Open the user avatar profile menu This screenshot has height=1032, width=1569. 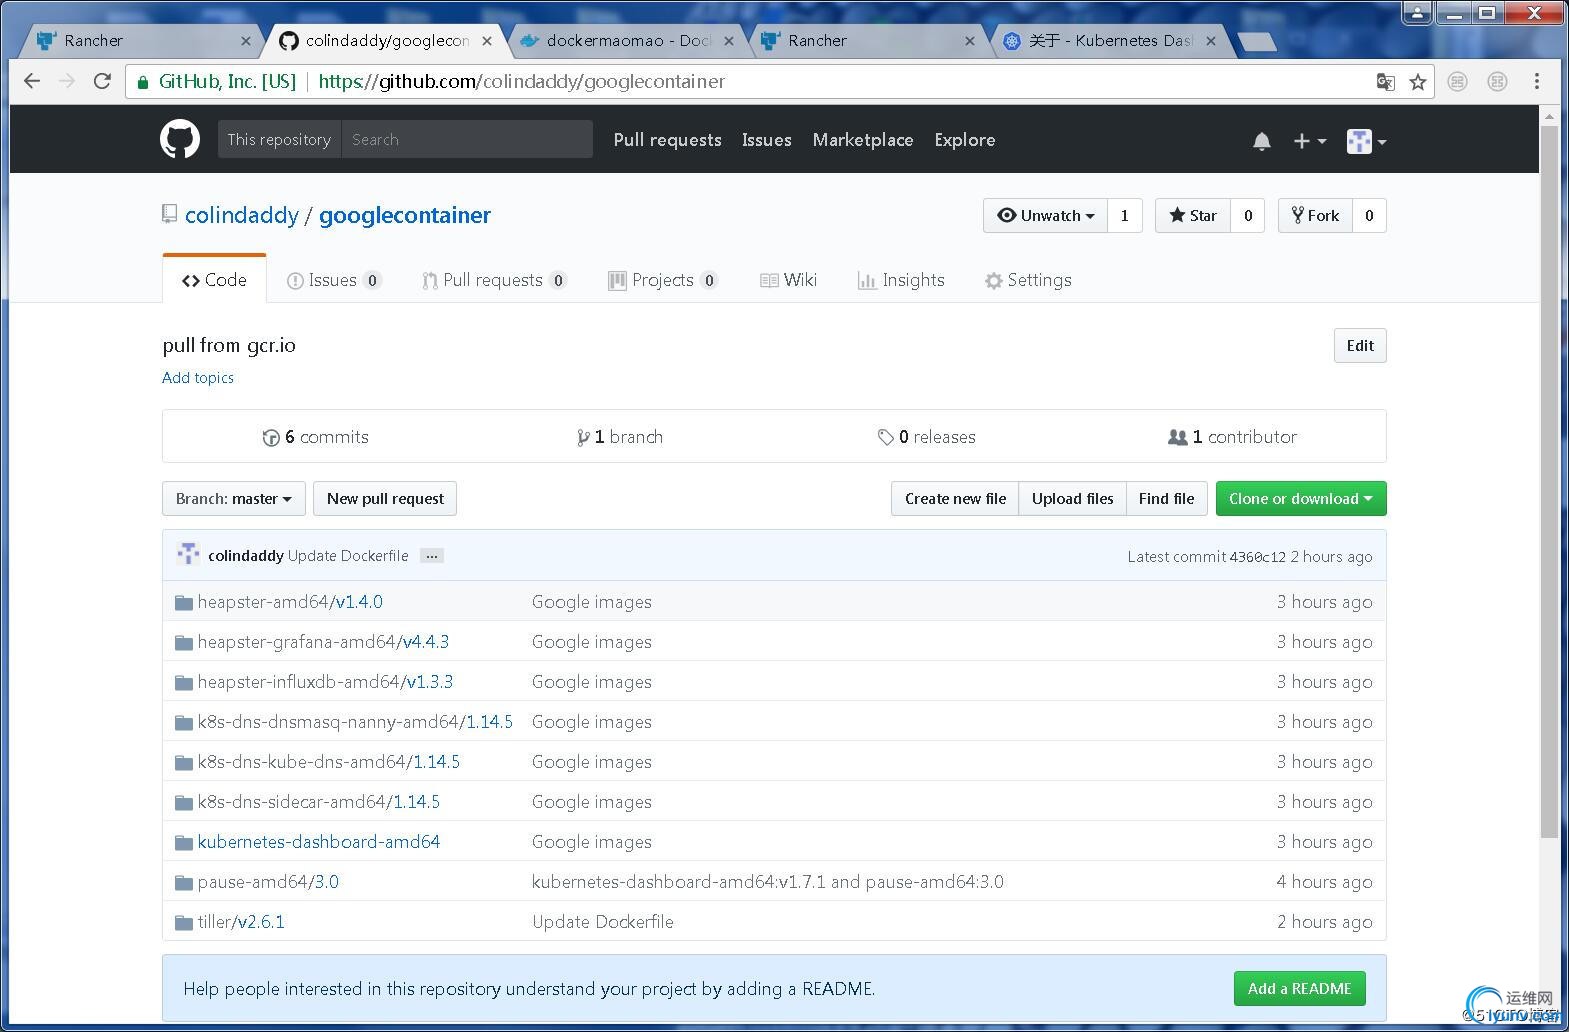point(1366,141)
